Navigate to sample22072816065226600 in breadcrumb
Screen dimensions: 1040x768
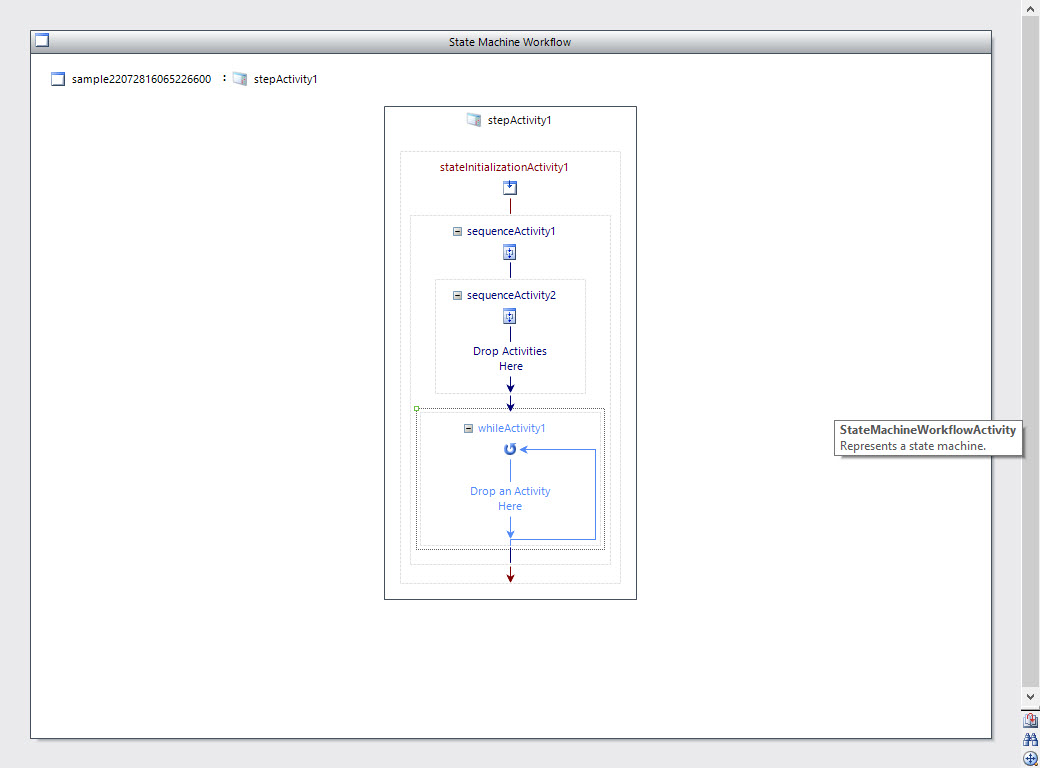point(141,79)
